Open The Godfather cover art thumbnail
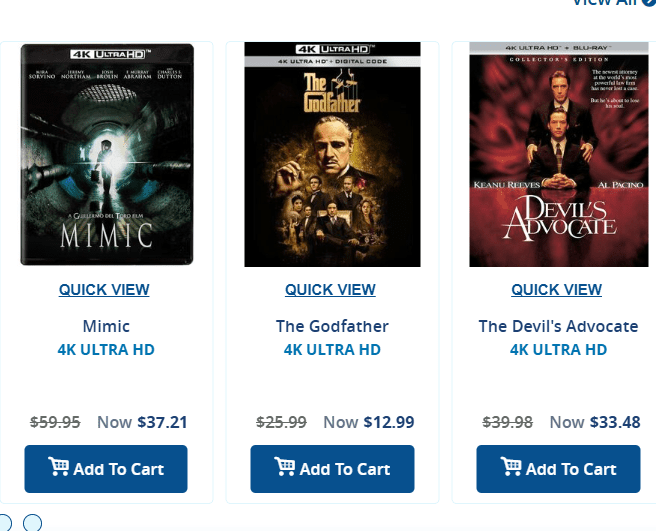The height and width of the screenshot is (531, 656). point(333,154)
